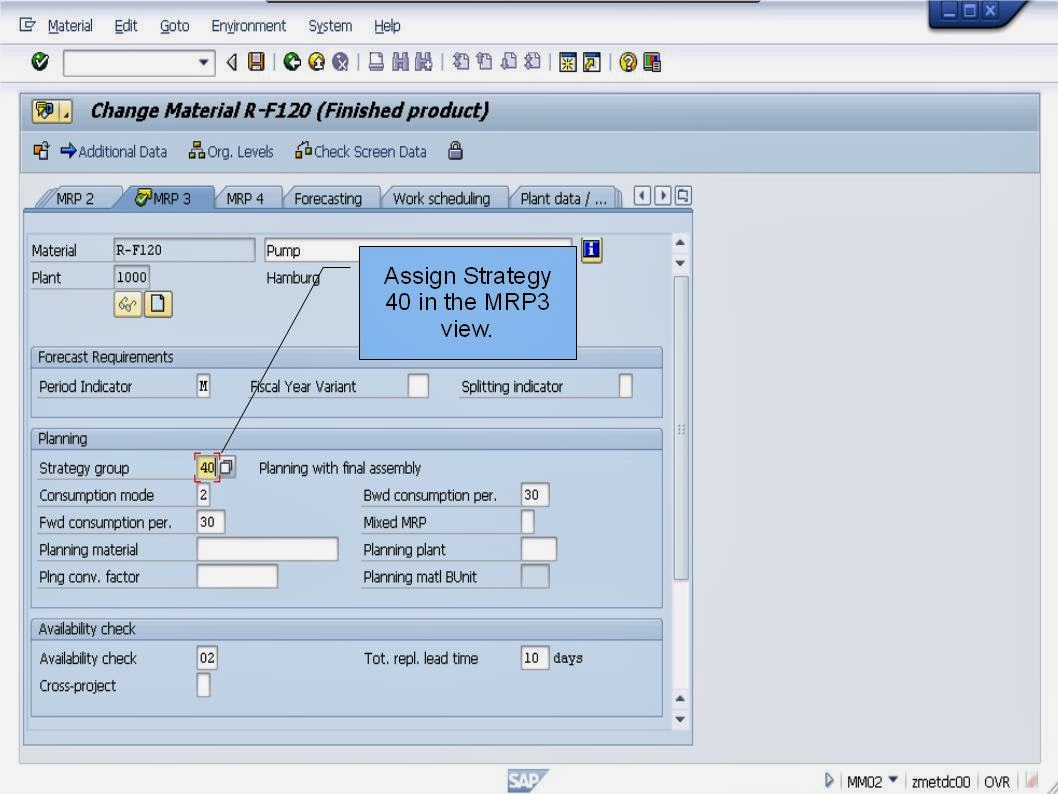
Task: Click the Cross-project checkbox field
Action: [x=203, y=685]
